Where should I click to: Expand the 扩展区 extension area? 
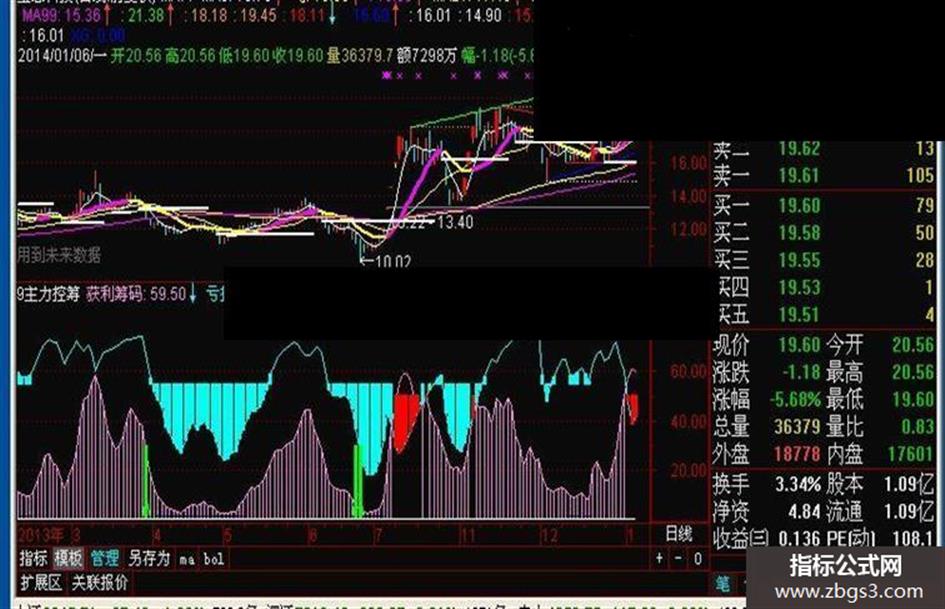(x=41, y=583)
